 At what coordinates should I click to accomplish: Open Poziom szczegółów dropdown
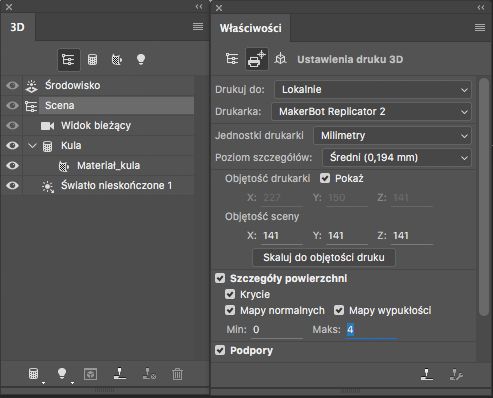pyautogui.click(x=397, y=158)
